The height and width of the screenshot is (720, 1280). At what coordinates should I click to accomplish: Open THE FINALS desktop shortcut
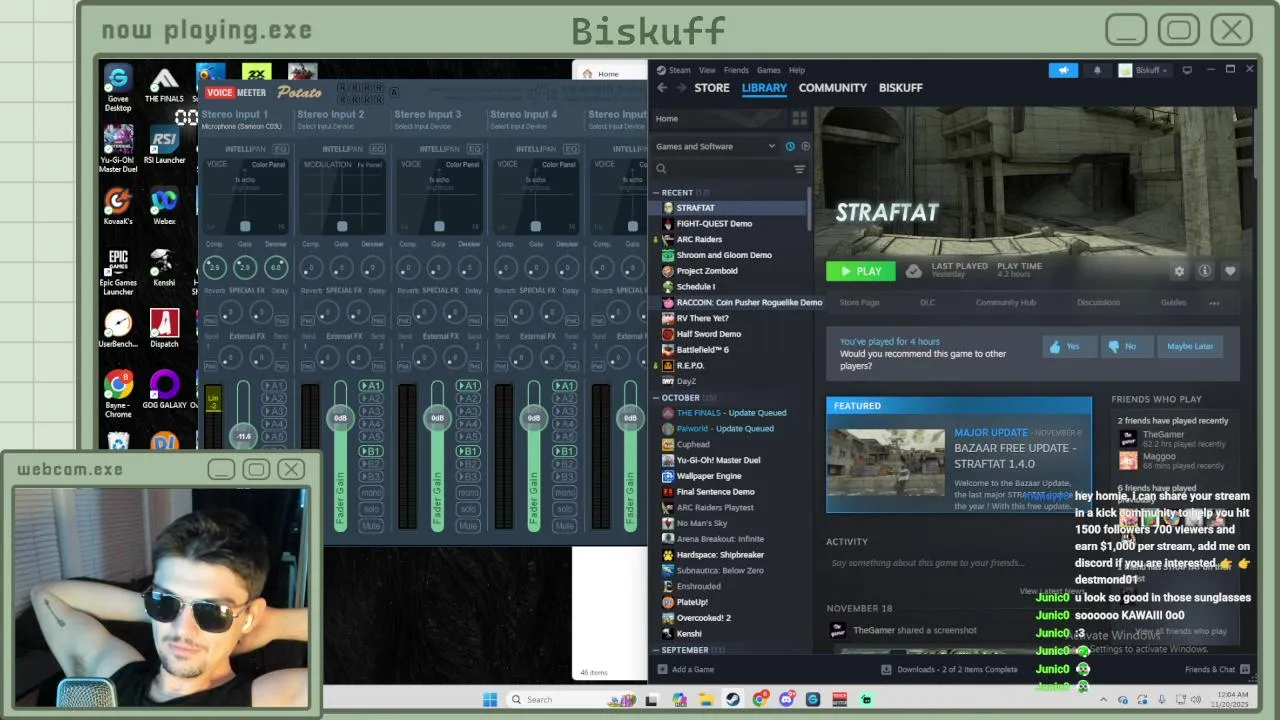[164, 87]
